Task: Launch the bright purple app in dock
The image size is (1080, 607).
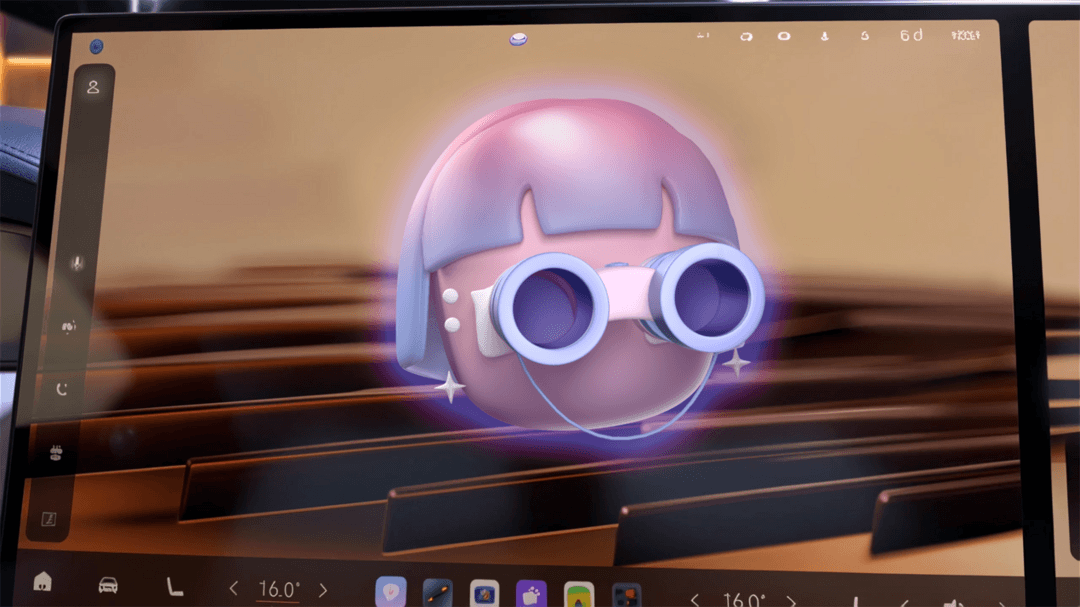Action: 531,595
